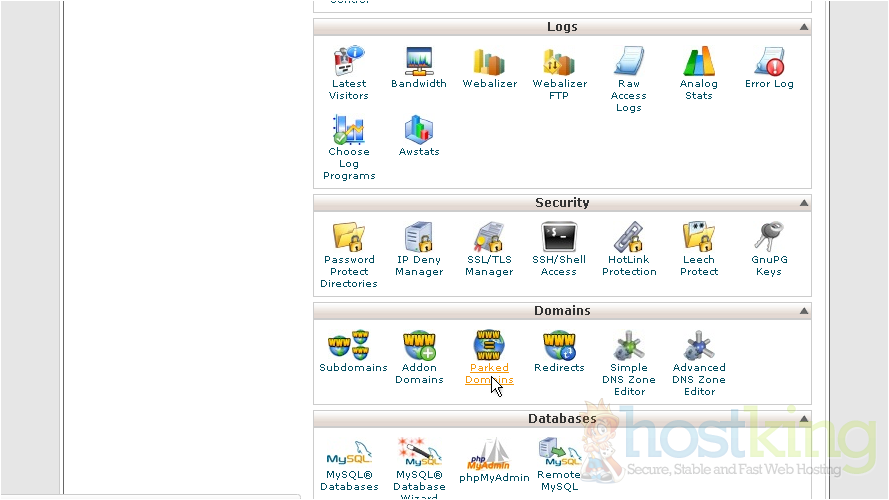Launch the Webalizer icon
The image size is (889, 500).
point(489,62)
